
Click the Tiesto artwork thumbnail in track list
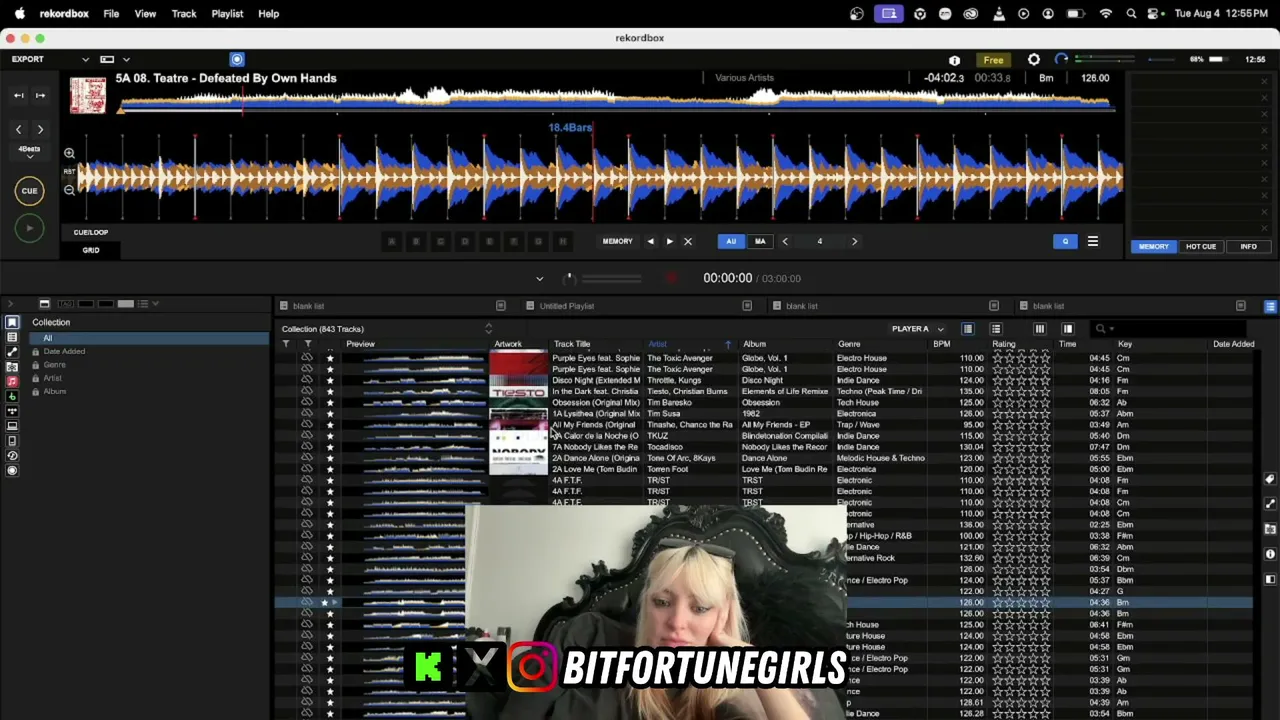click(x=518, y=393)
